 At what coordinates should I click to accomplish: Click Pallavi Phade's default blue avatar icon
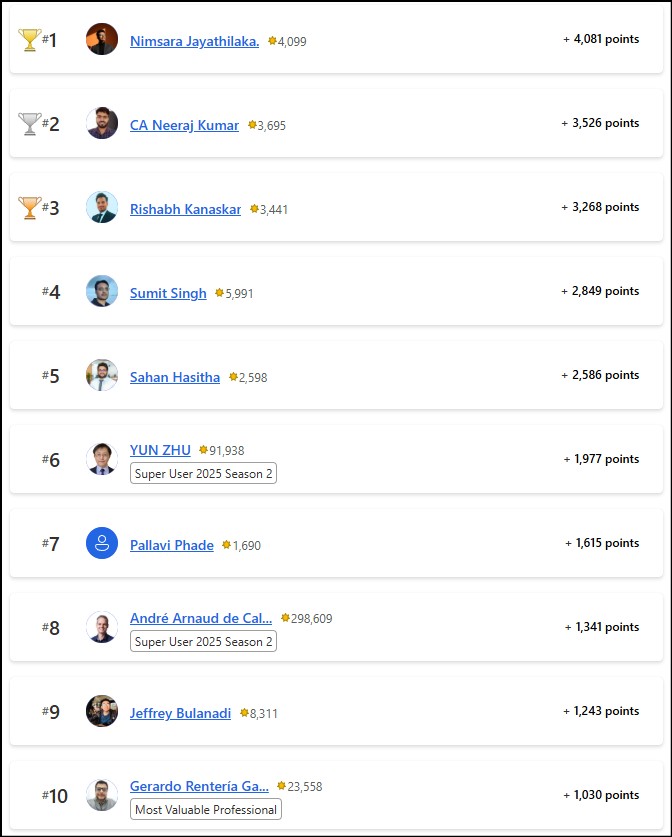102,544
